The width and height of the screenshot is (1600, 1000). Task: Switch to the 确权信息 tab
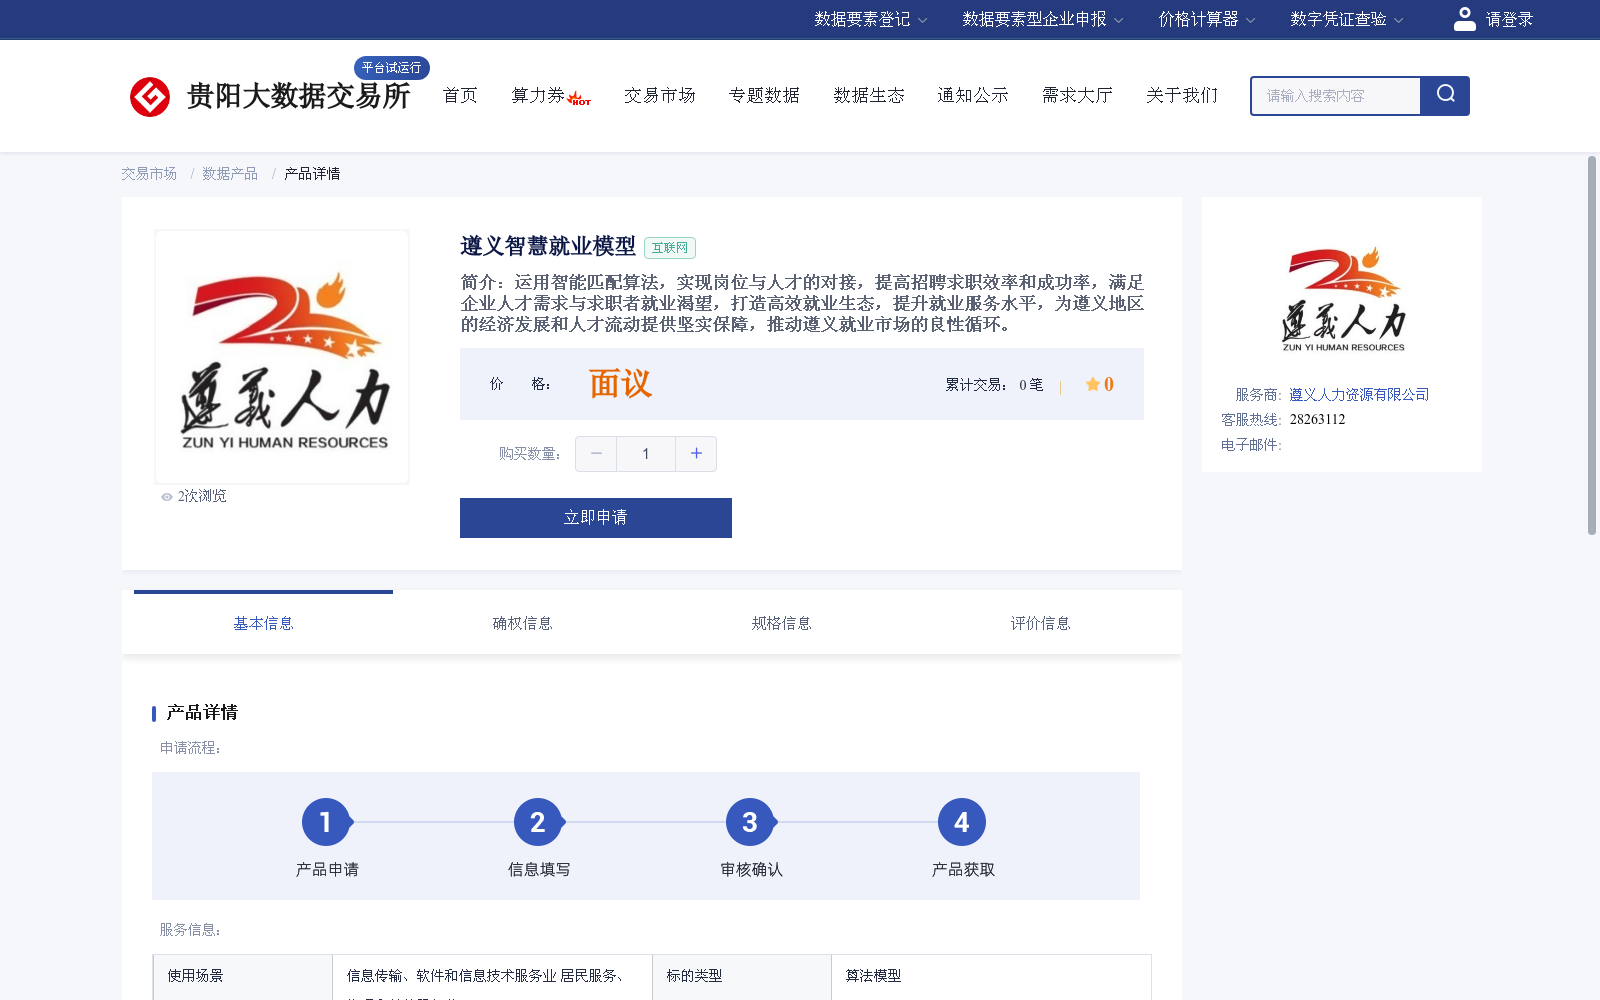coord(522,623)
